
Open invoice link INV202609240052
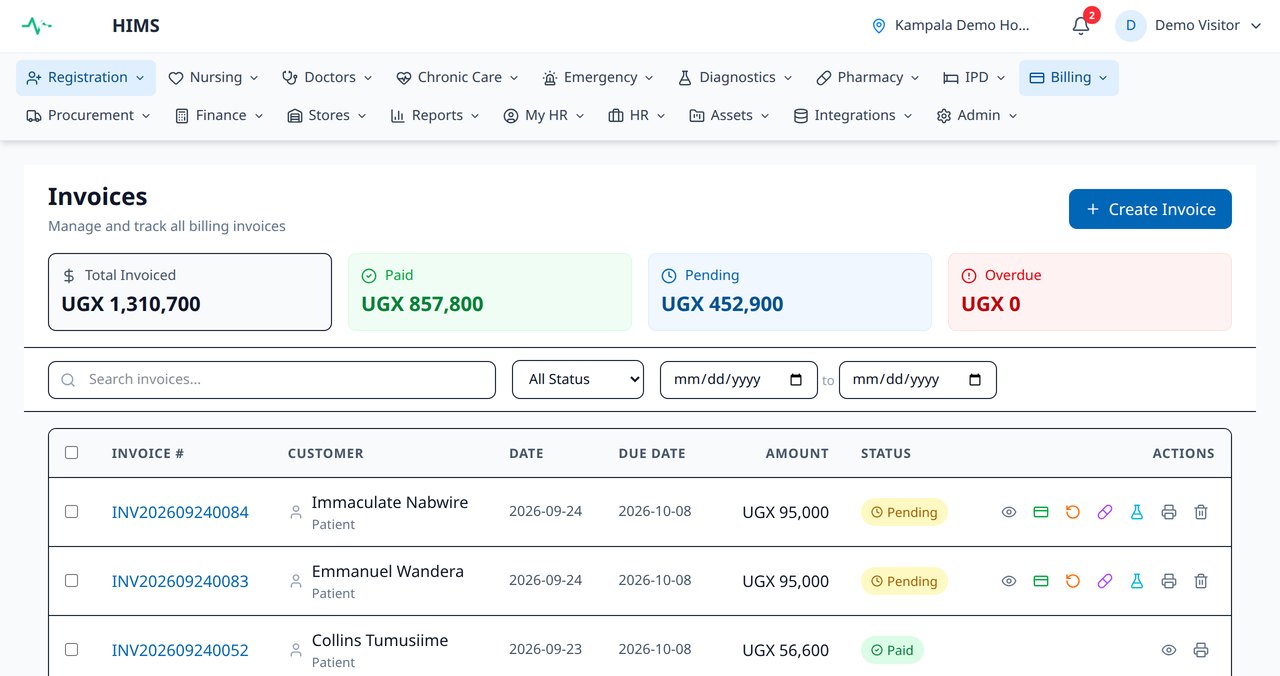180,651
